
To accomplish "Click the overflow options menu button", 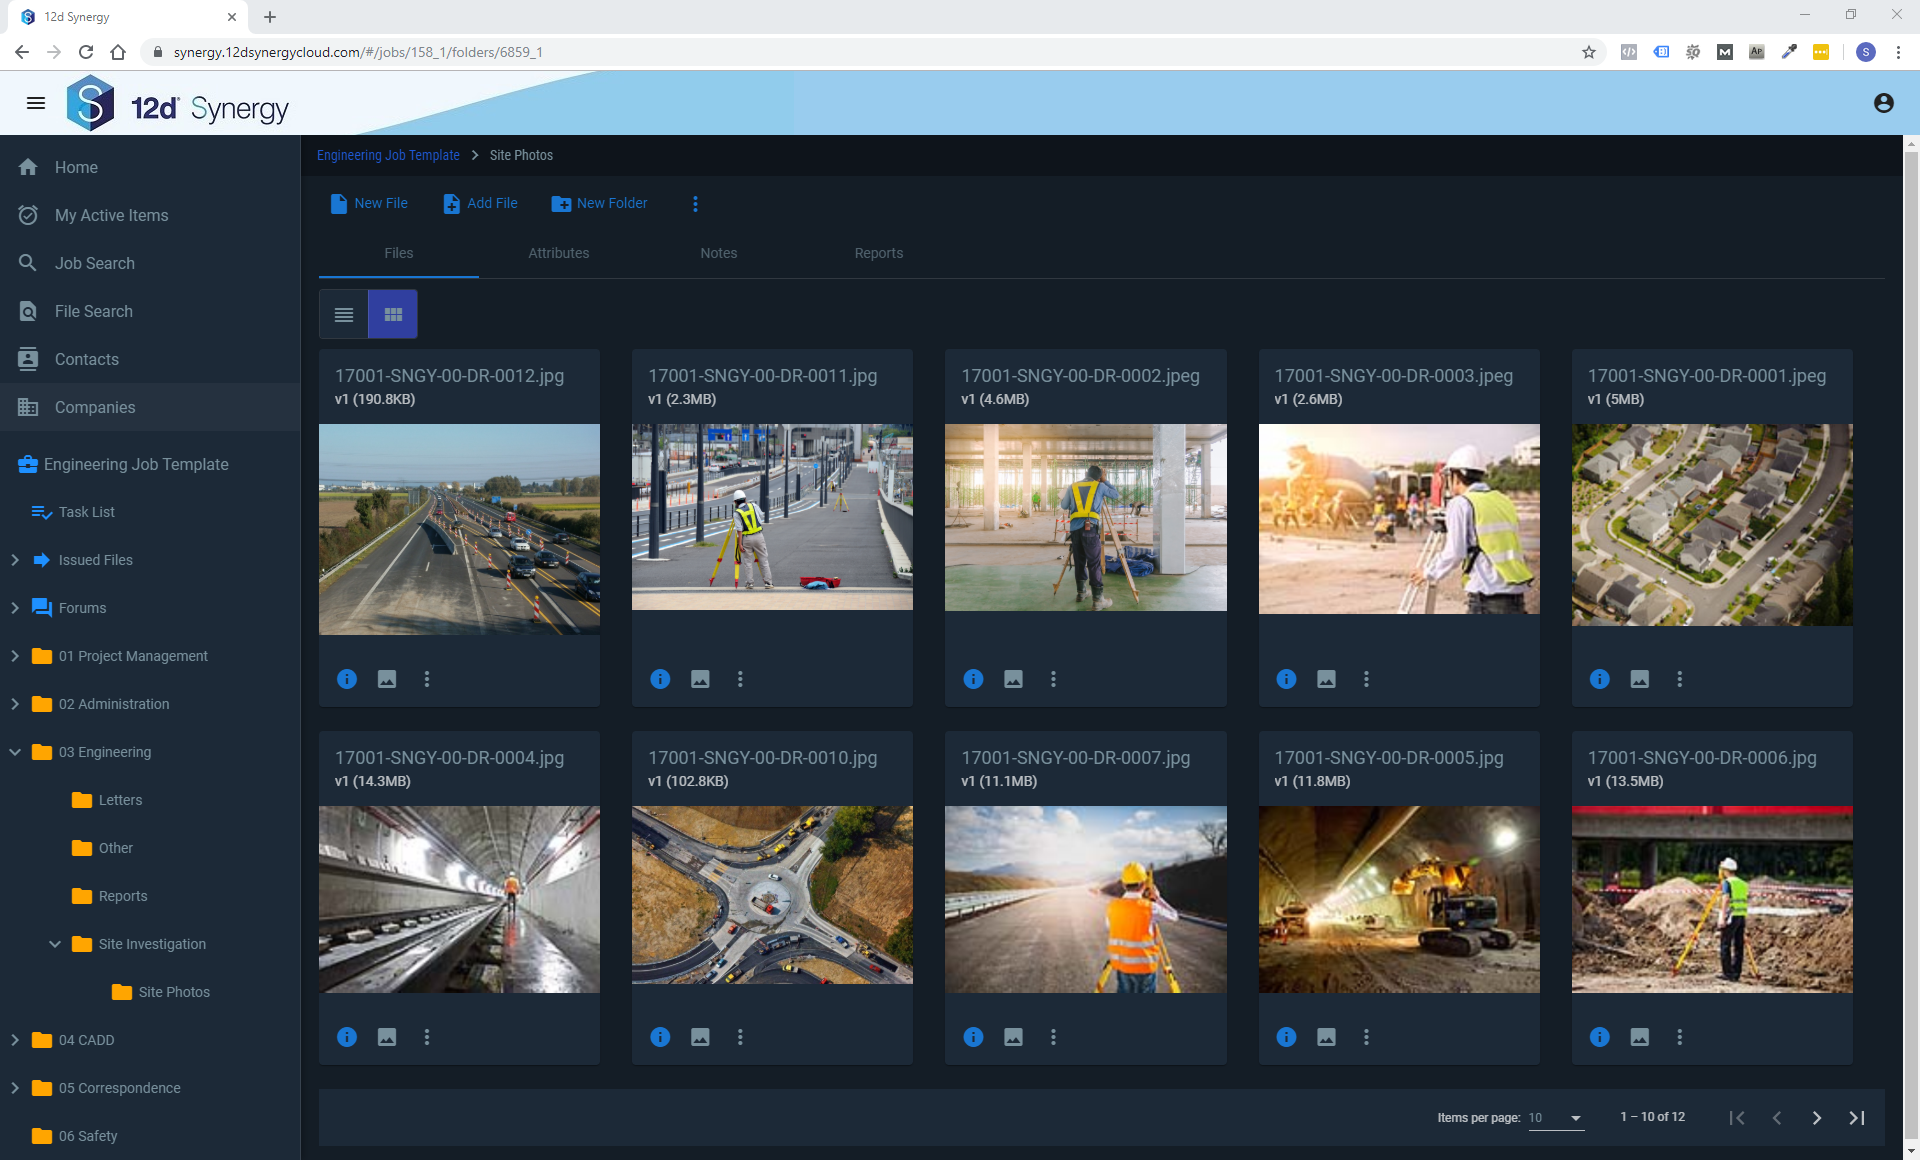I will [694, 203].
